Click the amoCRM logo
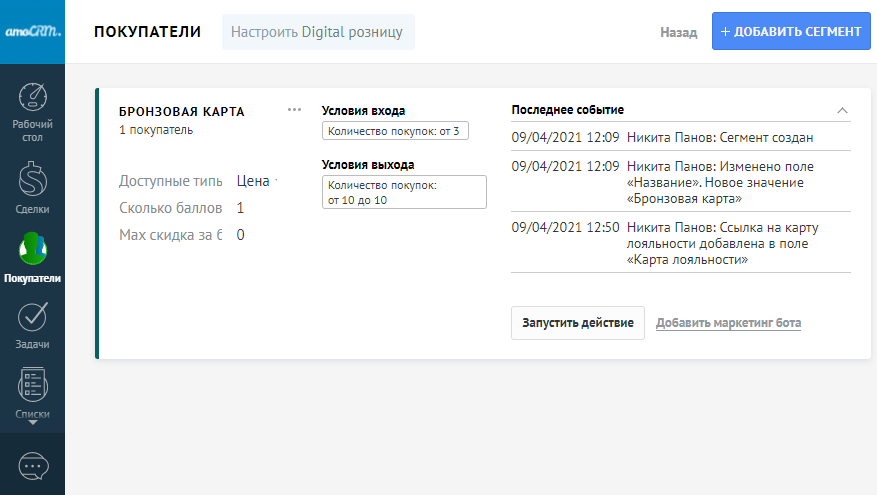 [32, 31]
